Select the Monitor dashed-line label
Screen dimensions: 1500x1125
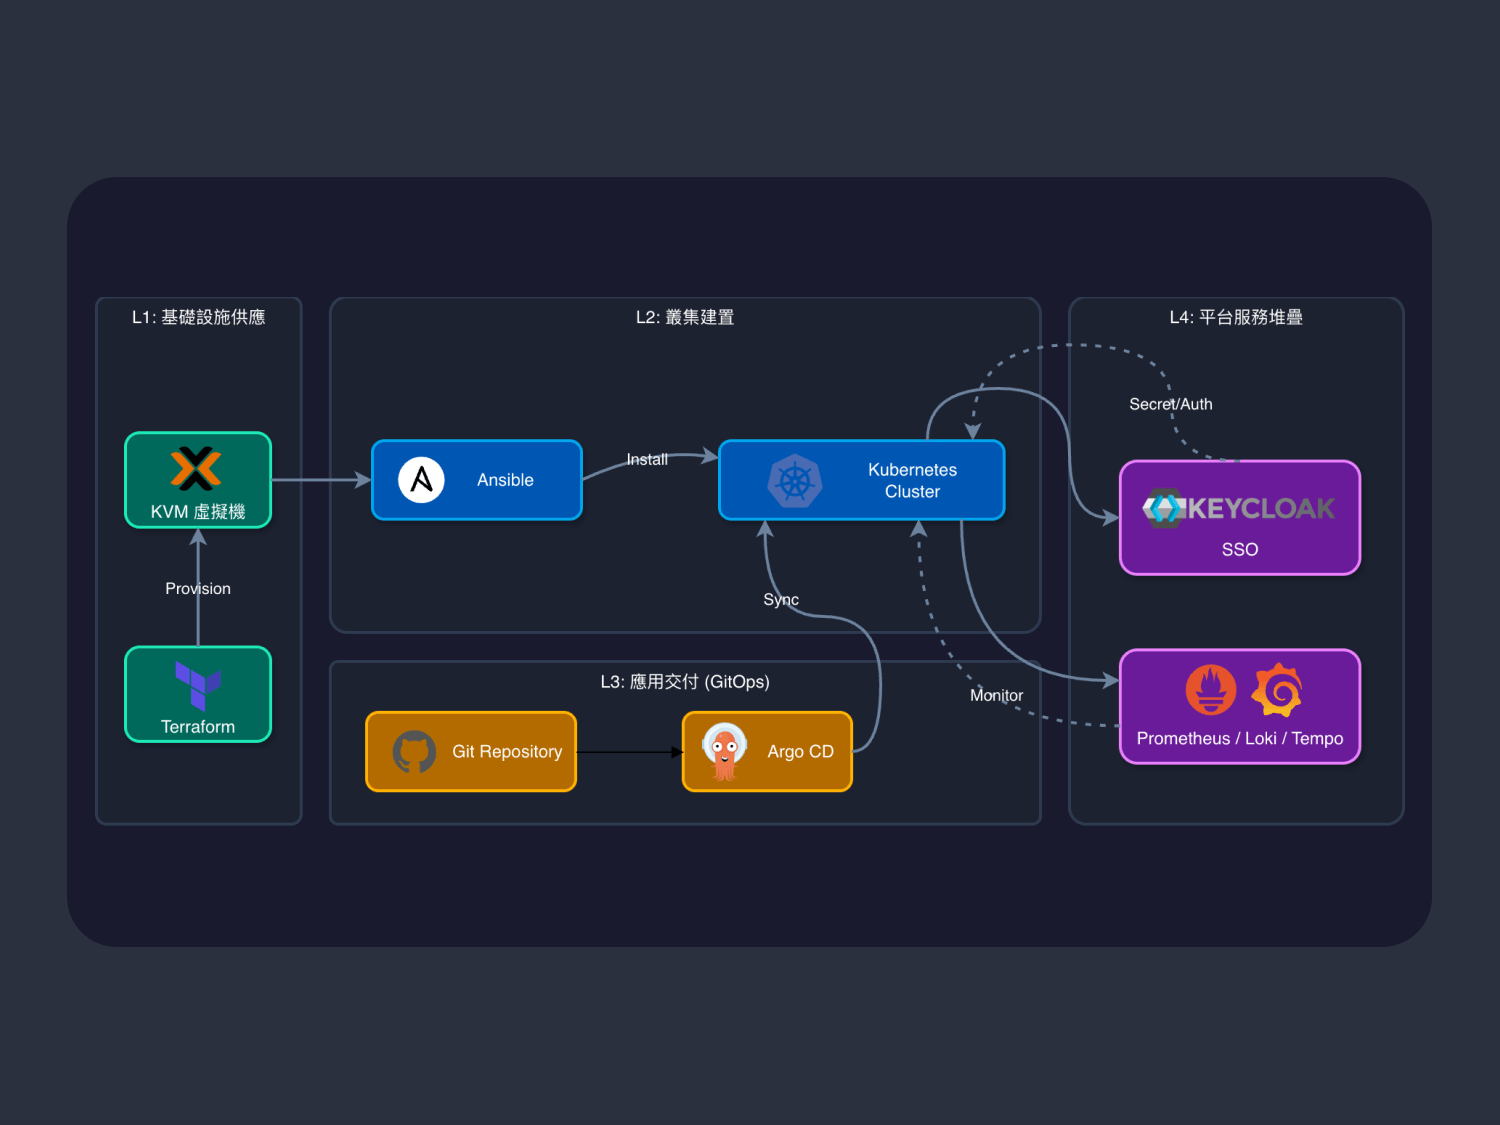pyautogui.click(x=996, y=696)
